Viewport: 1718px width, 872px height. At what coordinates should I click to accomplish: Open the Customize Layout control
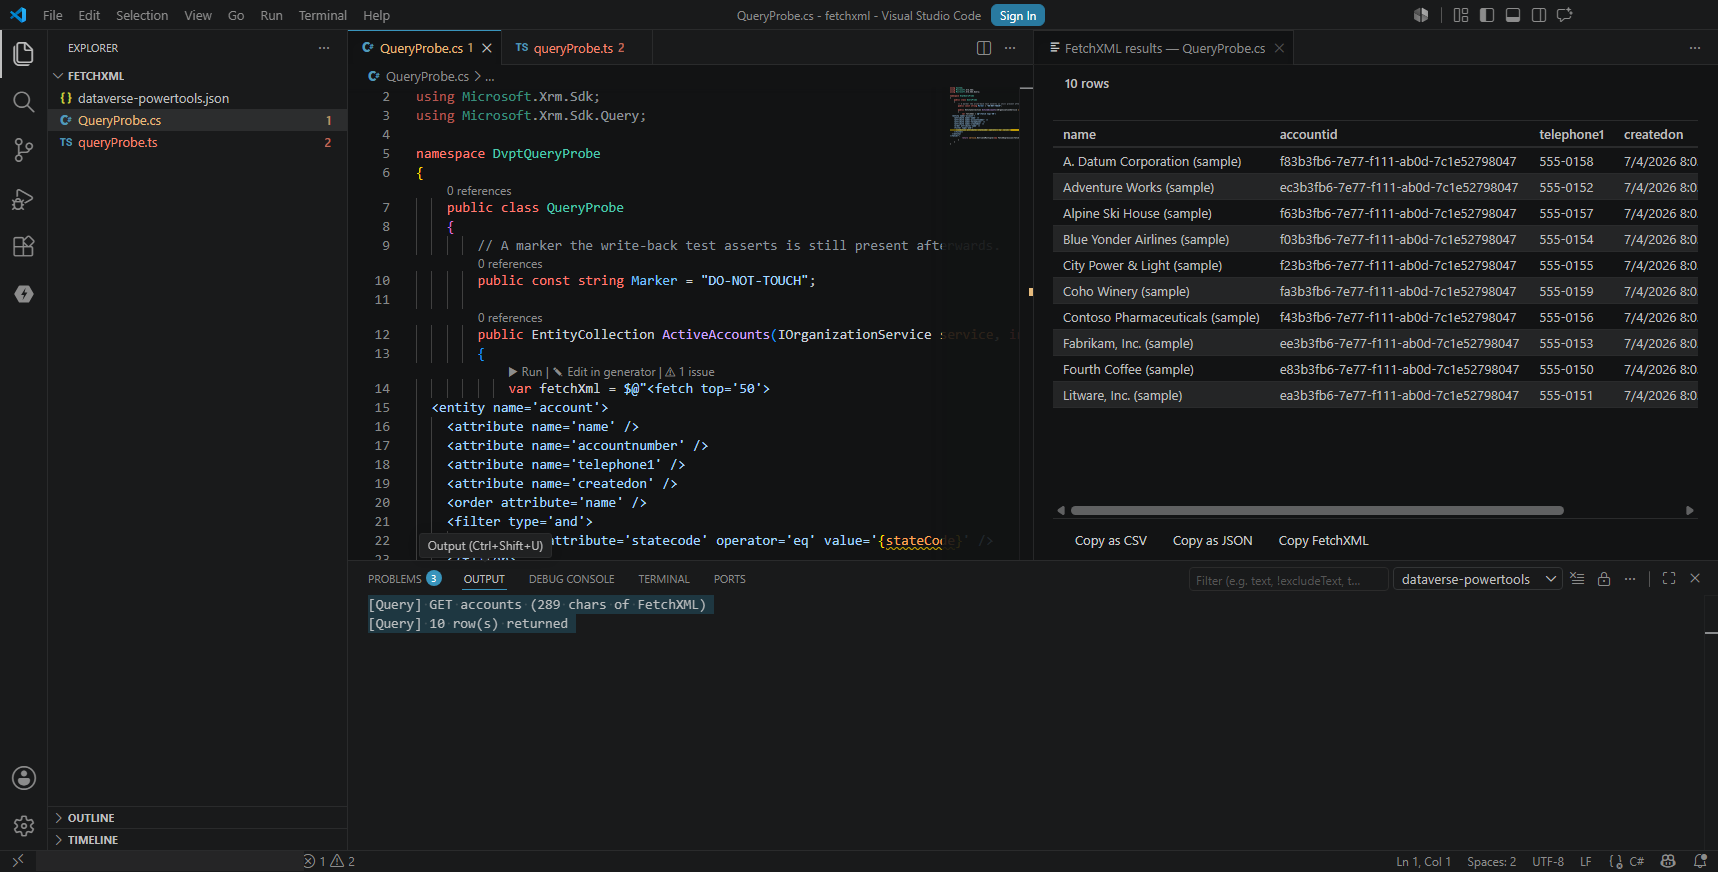1461,15
